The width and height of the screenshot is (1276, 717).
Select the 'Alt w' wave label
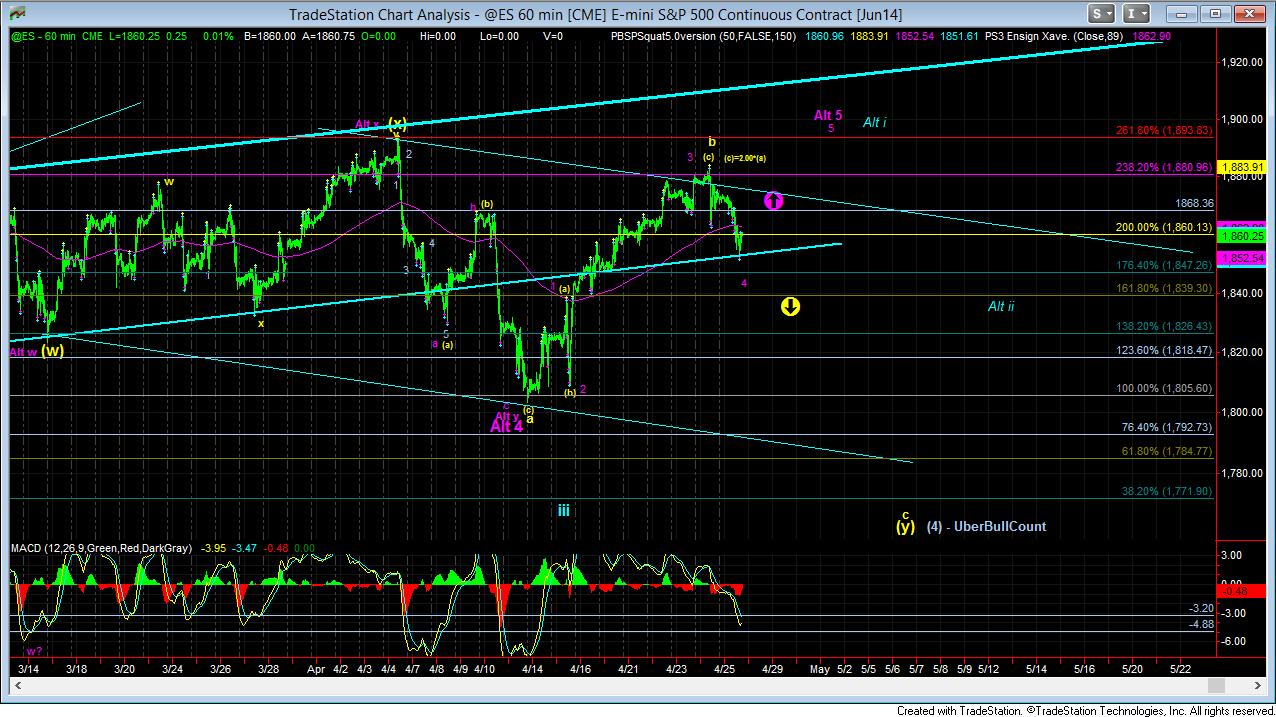coord(22,352)
